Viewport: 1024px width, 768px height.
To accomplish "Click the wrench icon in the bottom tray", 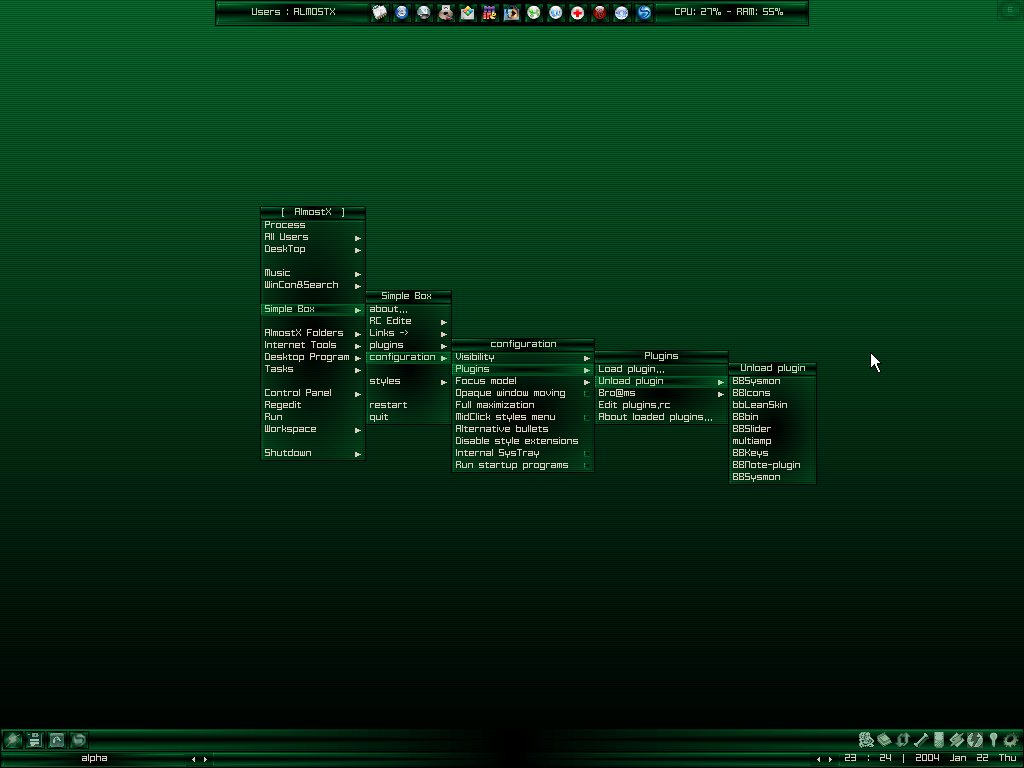I will (920, 740).
